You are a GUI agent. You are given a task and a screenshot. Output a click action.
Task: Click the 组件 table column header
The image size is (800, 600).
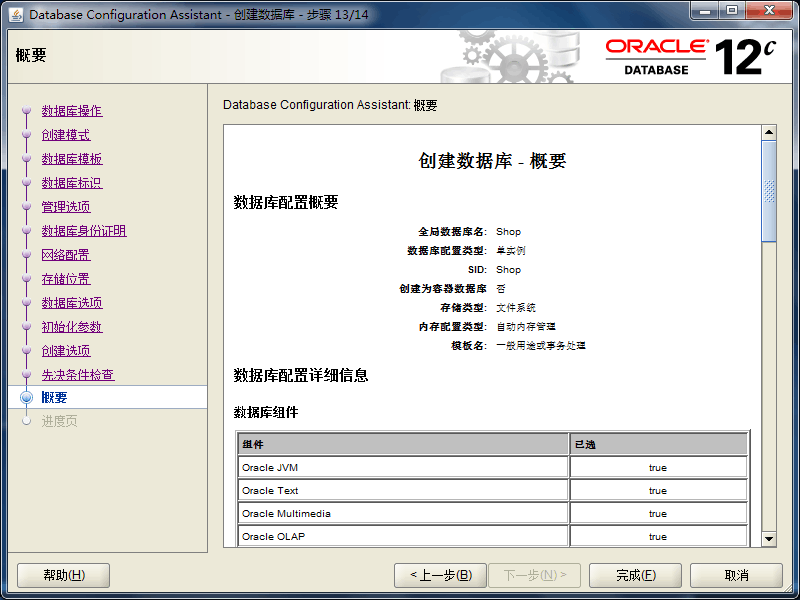[x=403, y=444]
